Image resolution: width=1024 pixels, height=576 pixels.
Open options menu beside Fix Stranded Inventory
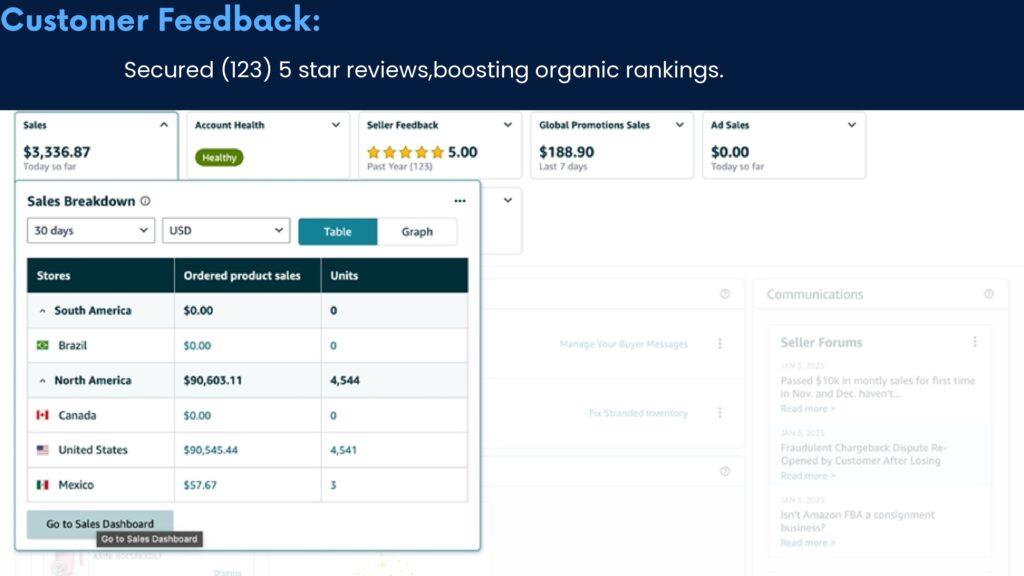(720, 413)
